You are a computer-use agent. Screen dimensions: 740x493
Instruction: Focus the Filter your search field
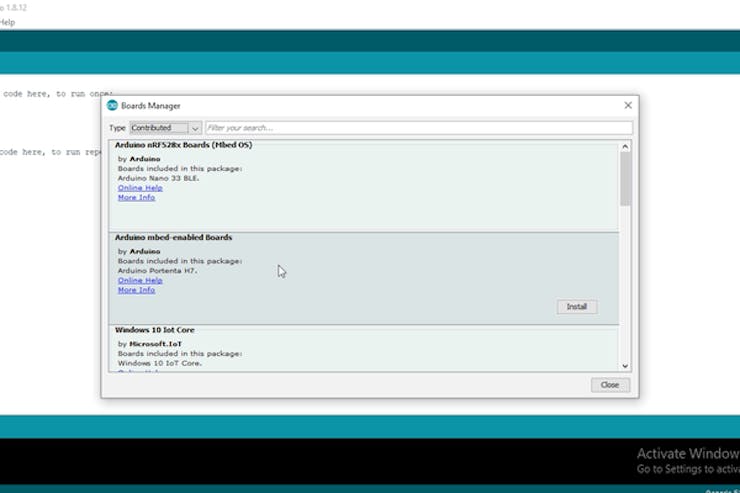tap(419, 128)
